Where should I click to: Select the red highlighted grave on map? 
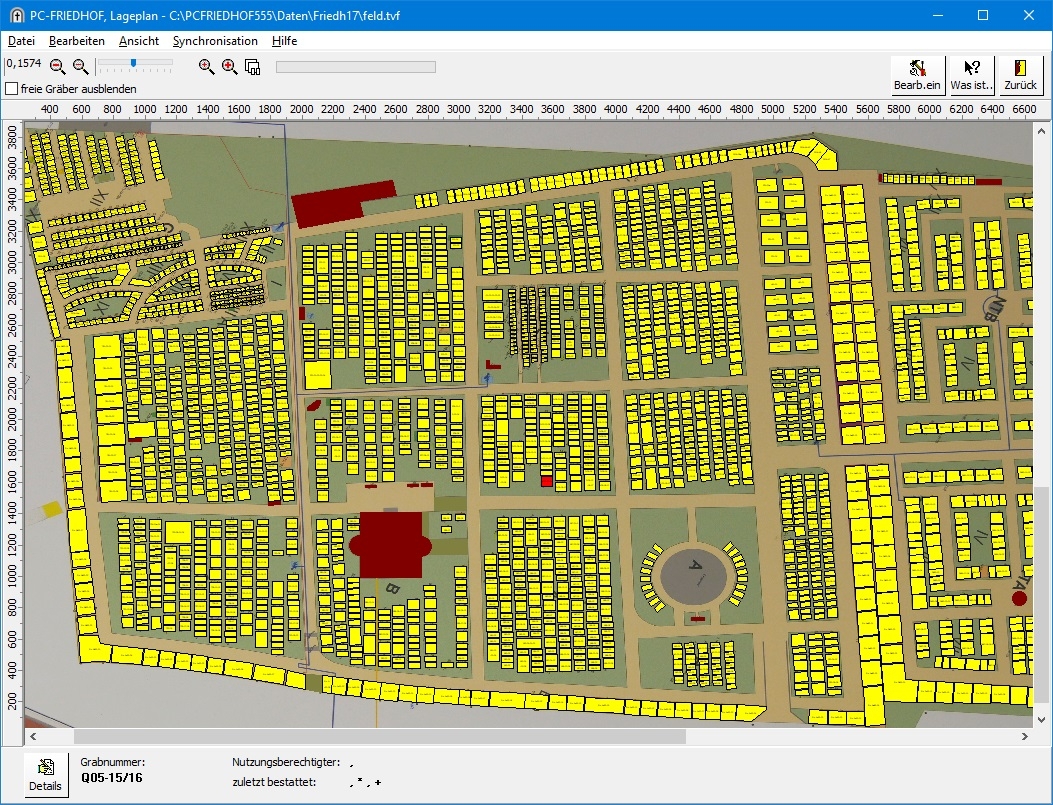click(x=546, y=481)
